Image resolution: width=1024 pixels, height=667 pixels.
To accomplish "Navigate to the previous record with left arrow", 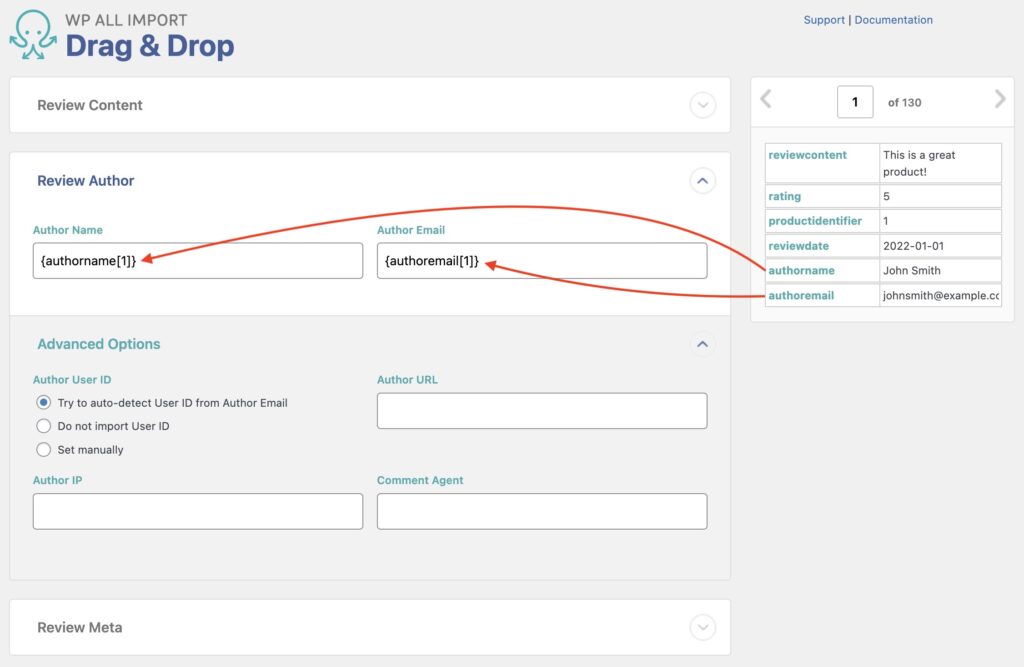I will coord(767,100).
